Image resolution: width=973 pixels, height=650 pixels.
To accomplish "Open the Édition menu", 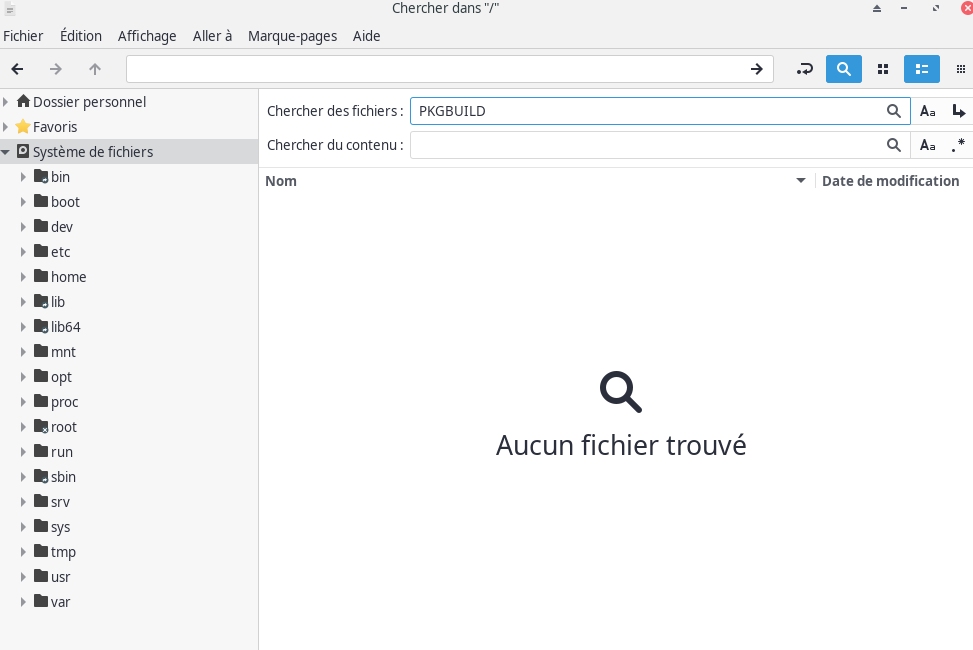I will coord(81,36).
